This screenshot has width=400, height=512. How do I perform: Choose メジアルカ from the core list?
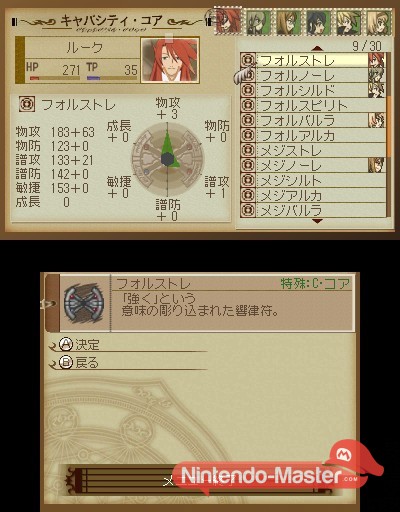(313, 195)
